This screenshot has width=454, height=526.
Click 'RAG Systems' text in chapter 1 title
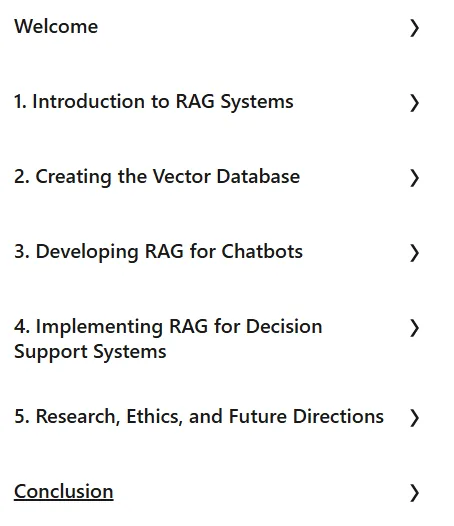point(235,102)
